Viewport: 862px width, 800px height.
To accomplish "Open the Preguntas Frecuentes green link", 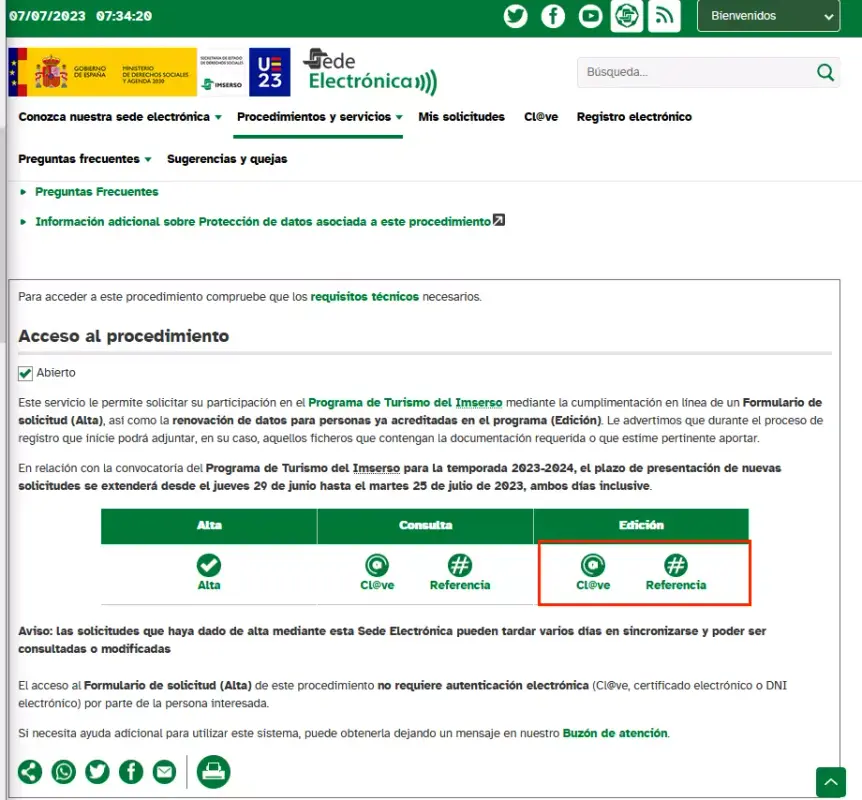I will pos(97,191).
